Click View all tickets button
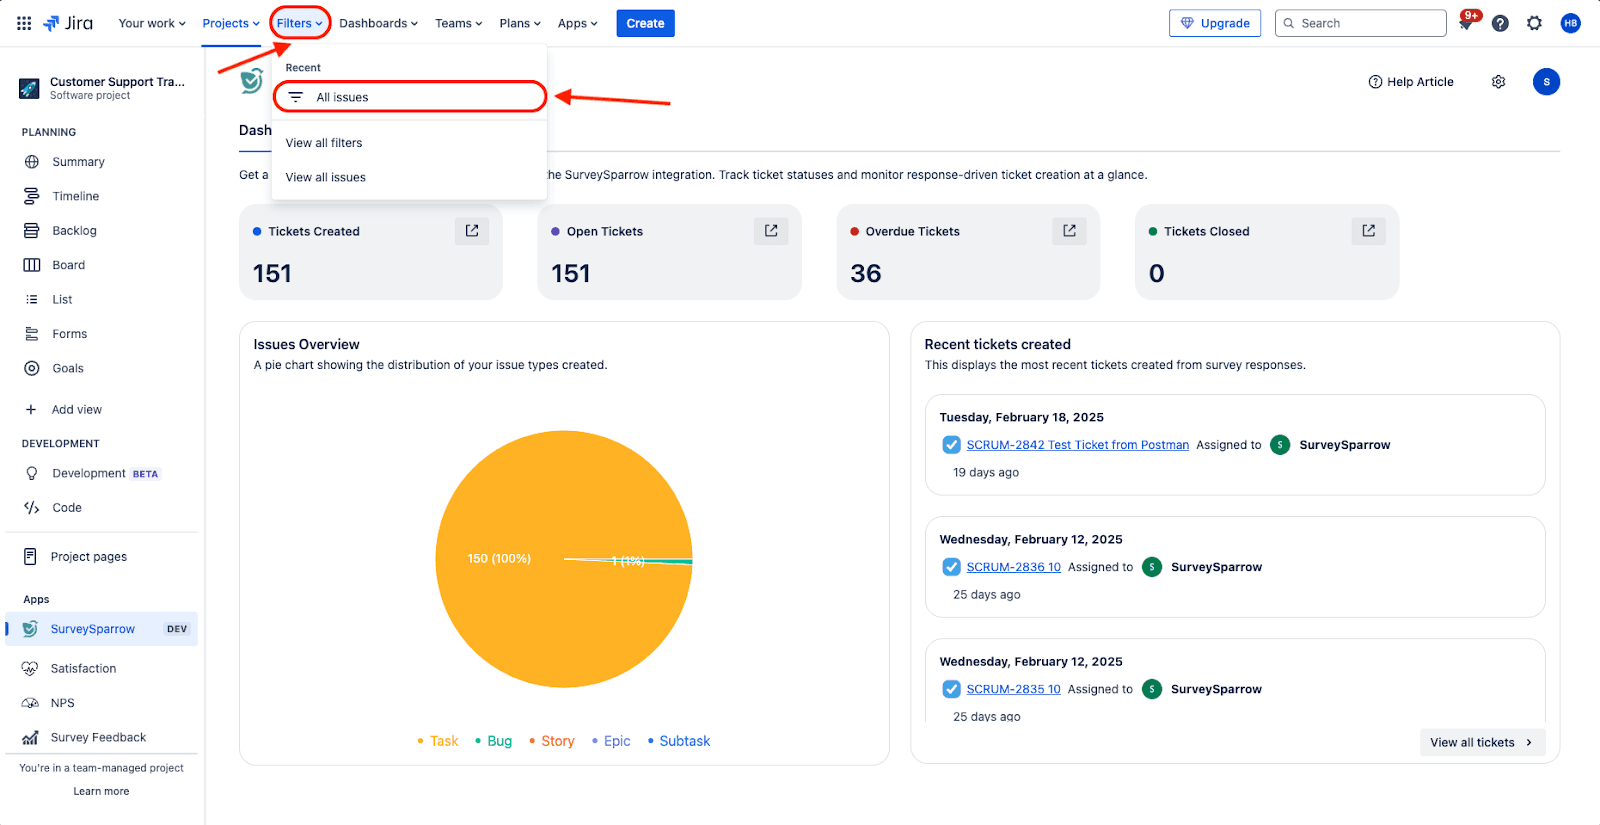Image resolution: width=1600 pixels, height=825 pixels. pos(1481,742)
